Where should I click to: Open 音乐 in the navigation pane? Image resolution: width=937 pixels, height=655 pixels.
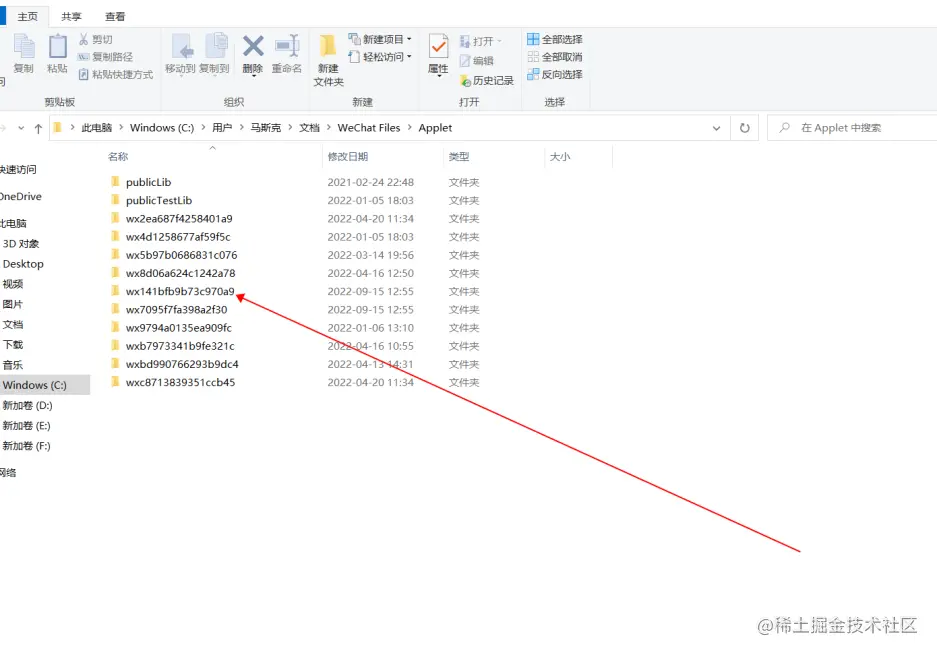coord(13,365)
